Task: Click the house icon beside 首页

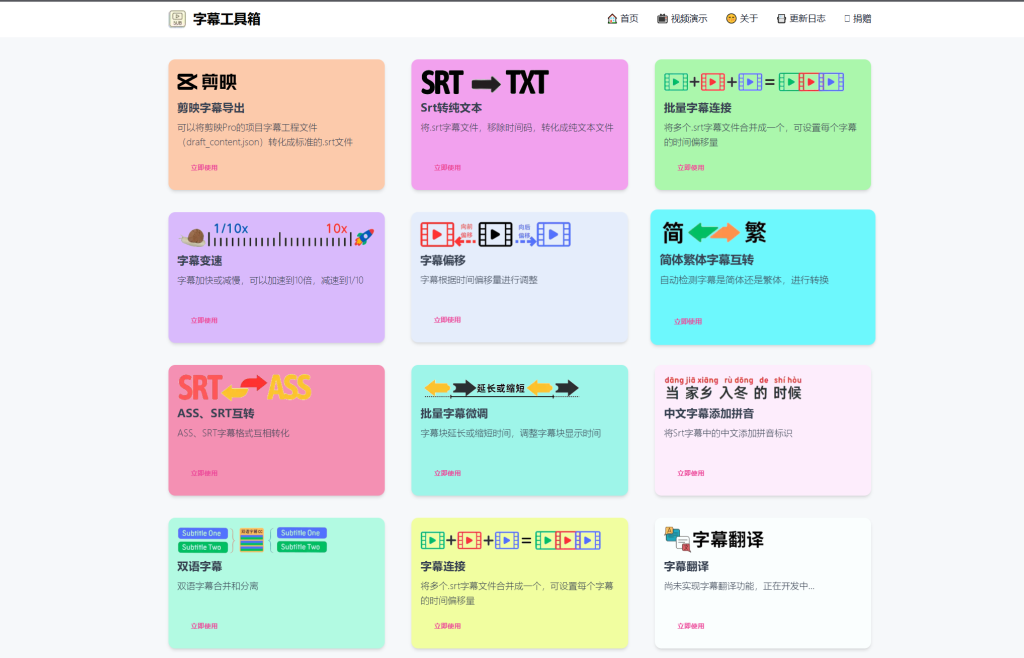Action: (x=610, y=18)
